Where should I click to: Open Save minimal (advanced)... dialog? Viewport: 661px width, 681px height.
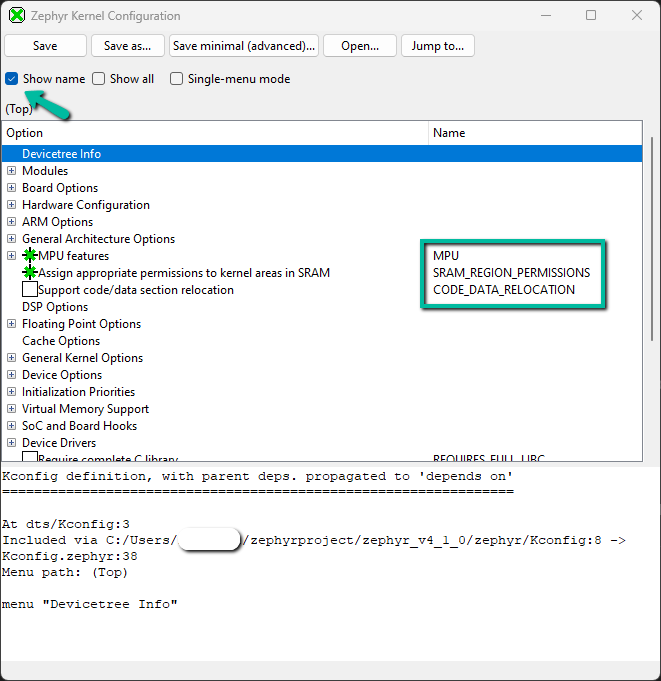244,46
